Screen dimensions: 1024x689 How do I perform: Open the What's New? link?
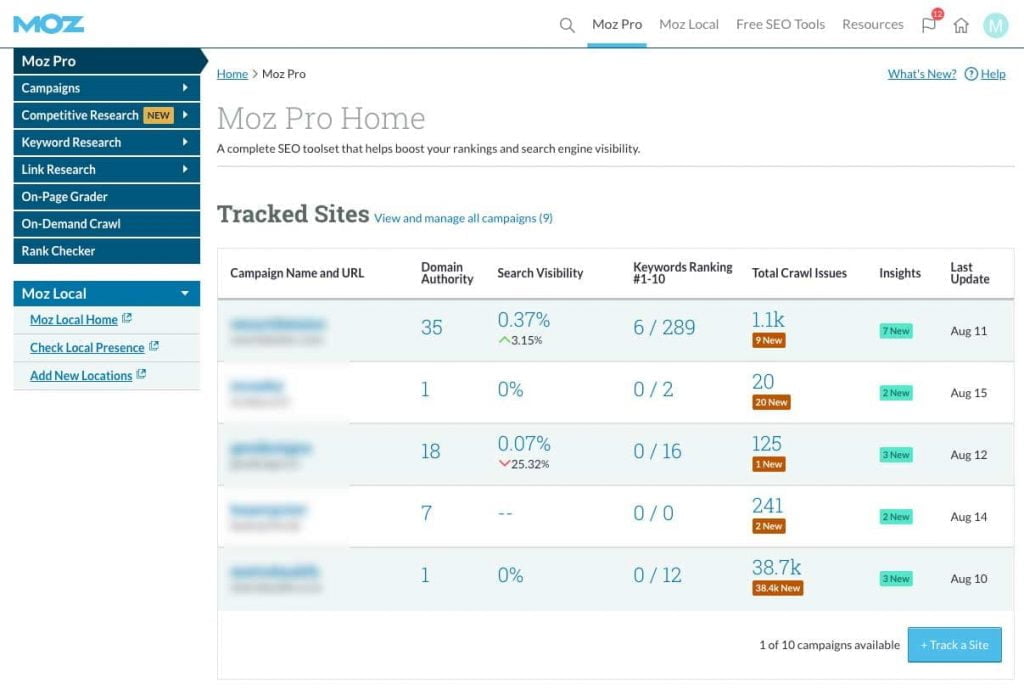(x=921, y=74)
